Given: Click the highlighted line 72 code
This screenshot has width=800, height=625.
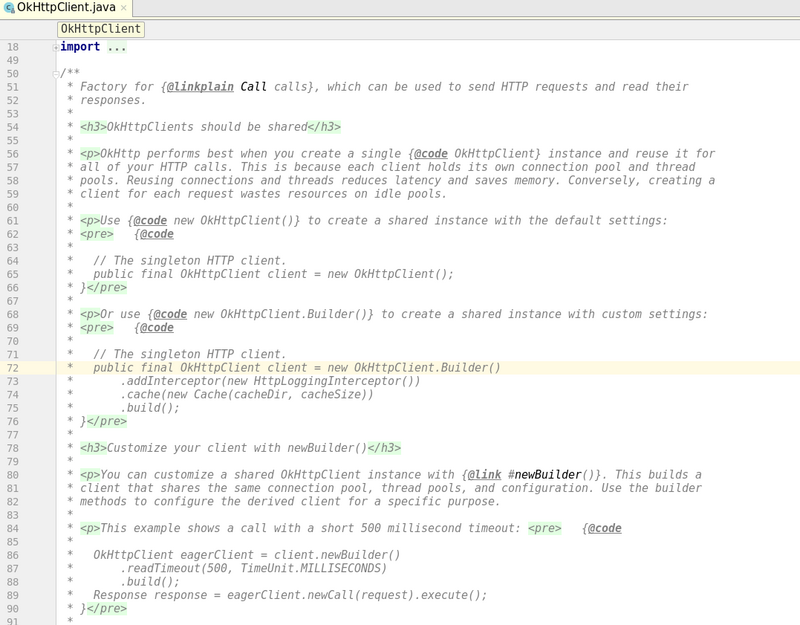Looking at the screenshot, I should click(x=297, y=368).
